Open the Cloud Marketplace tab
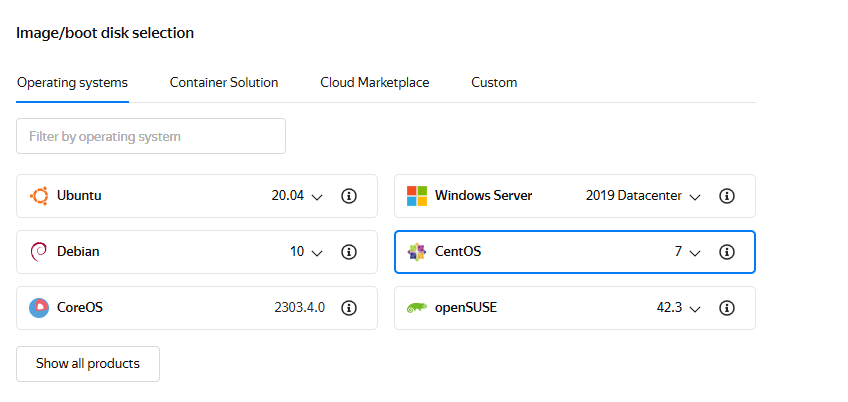The height and width of the screenshot is (402, 848). [374, 82]
